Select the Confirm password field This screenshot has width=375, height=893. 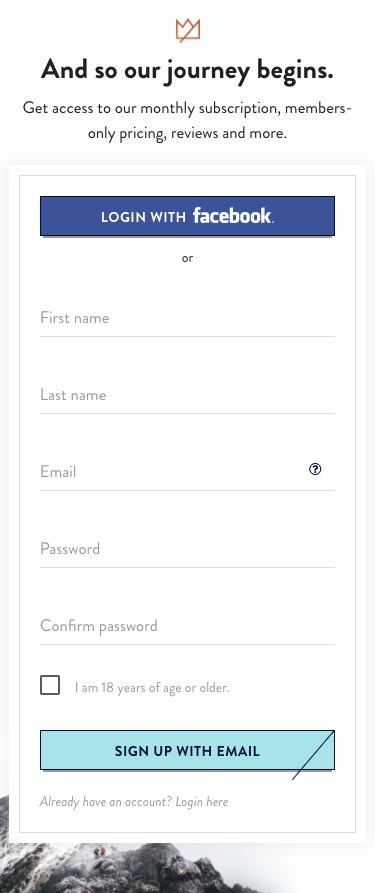tap(188, 626)
